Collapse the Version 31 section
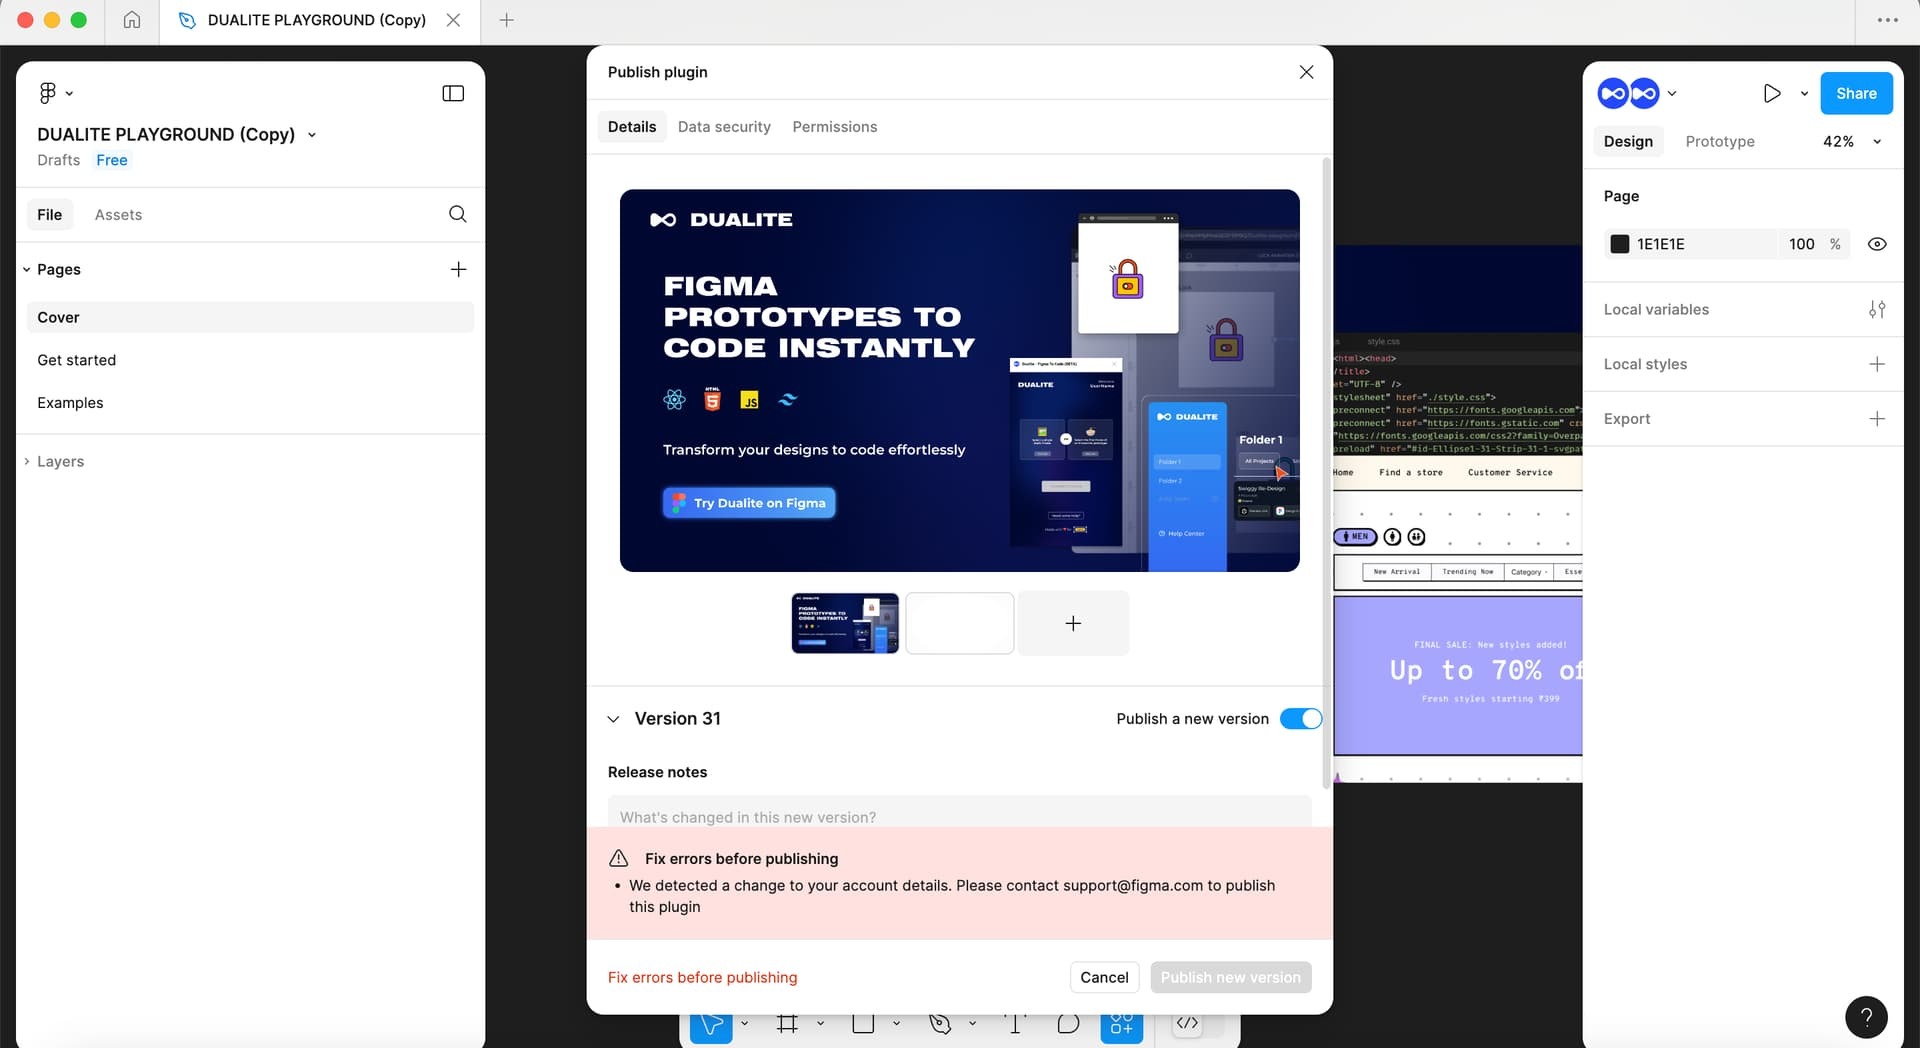The image size is (1920, 1048). click(613, 719)
